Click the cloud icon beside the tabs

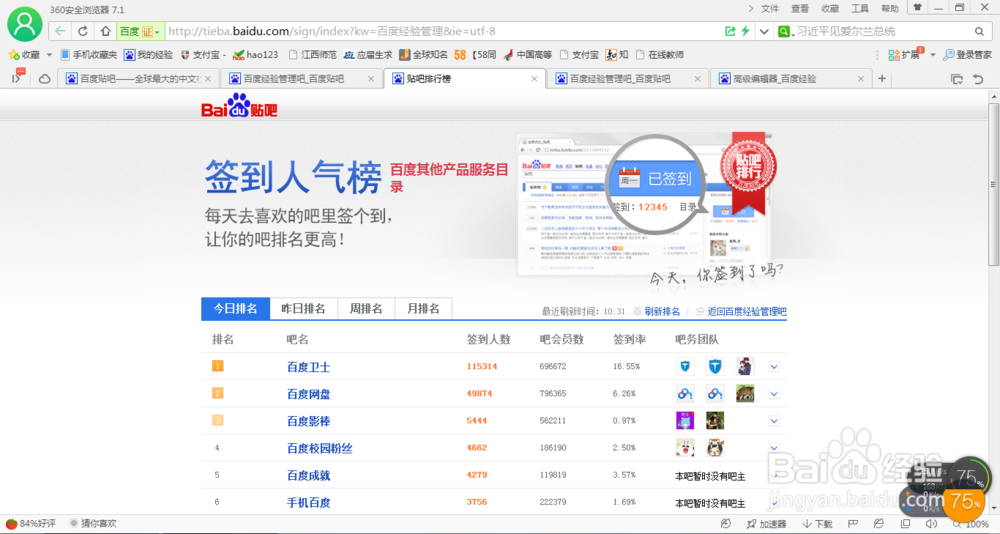tap(44, 78)
